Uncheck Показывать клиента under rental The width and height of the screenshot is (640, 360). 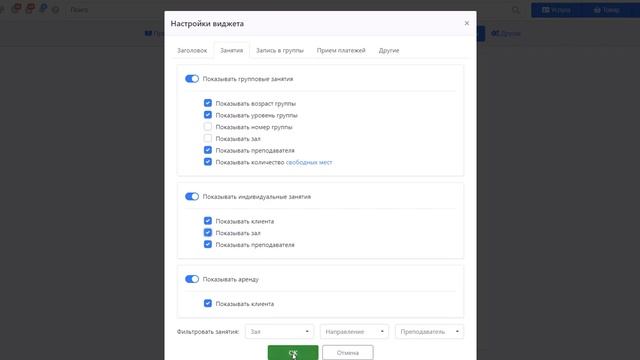tap(208, 303)
